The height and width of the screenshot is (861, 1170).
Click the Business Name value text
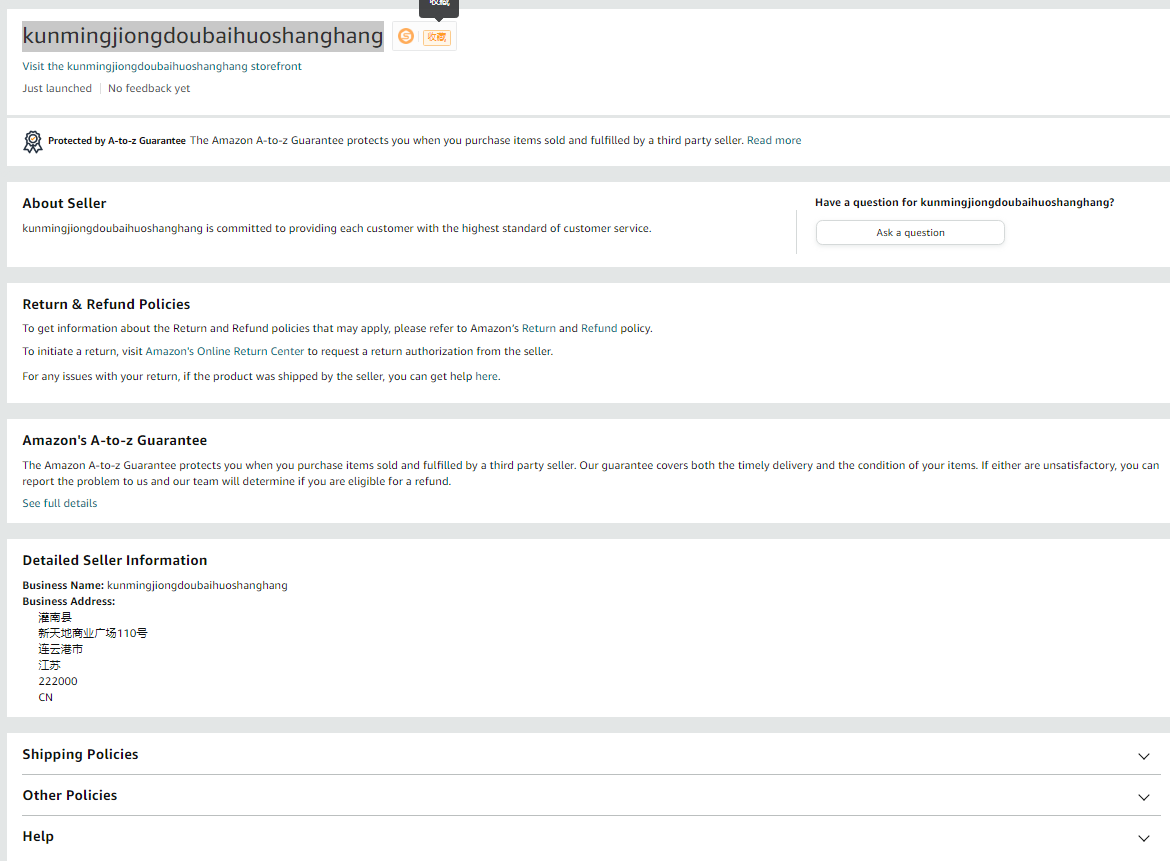(x=197, y=586)
